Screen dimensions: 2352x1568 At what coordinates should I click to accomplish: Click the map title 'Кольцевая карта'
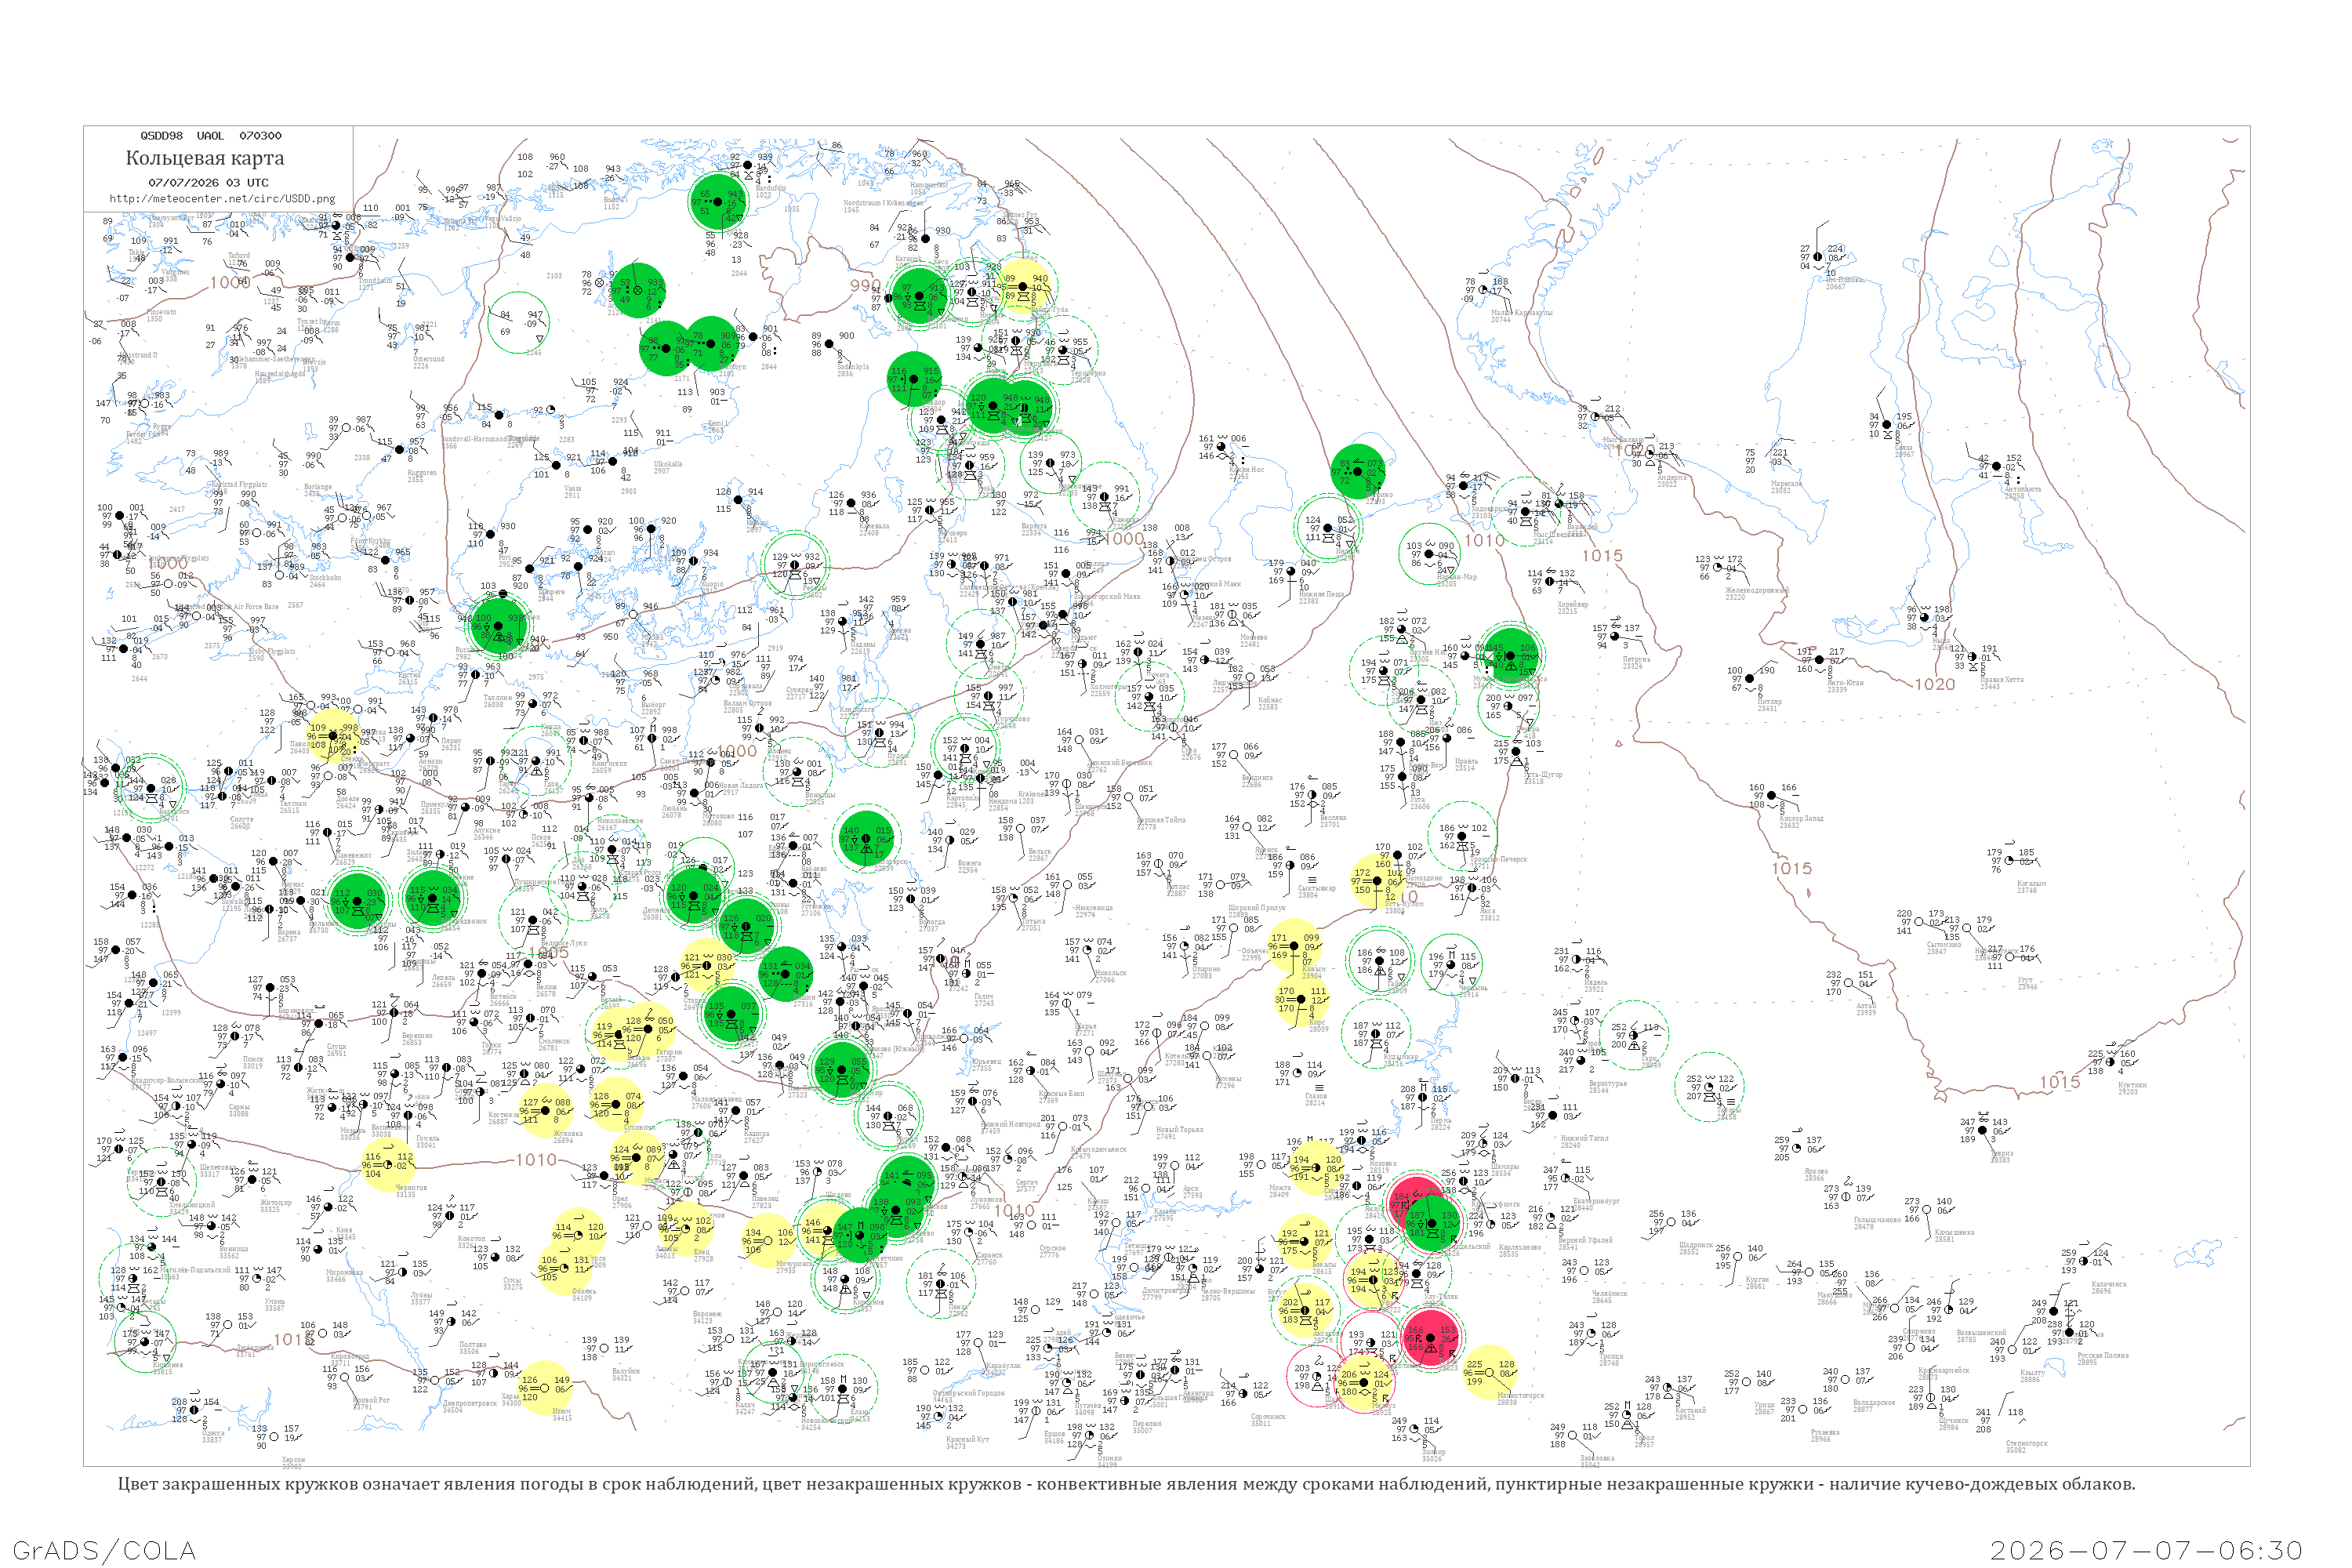205,158
